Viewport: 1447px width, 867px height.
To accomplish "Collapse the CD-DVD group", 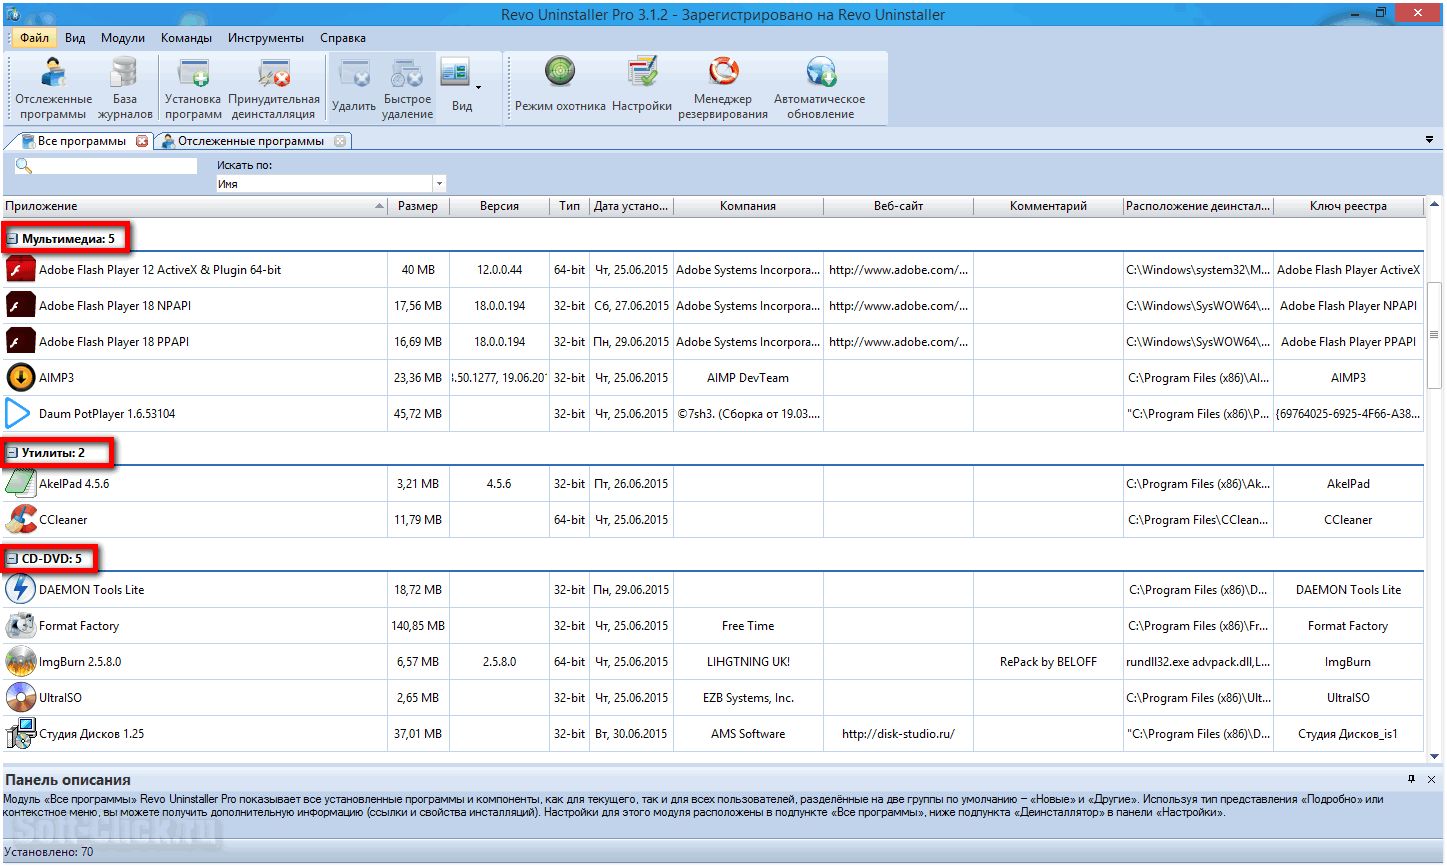I will coord(13,559).
